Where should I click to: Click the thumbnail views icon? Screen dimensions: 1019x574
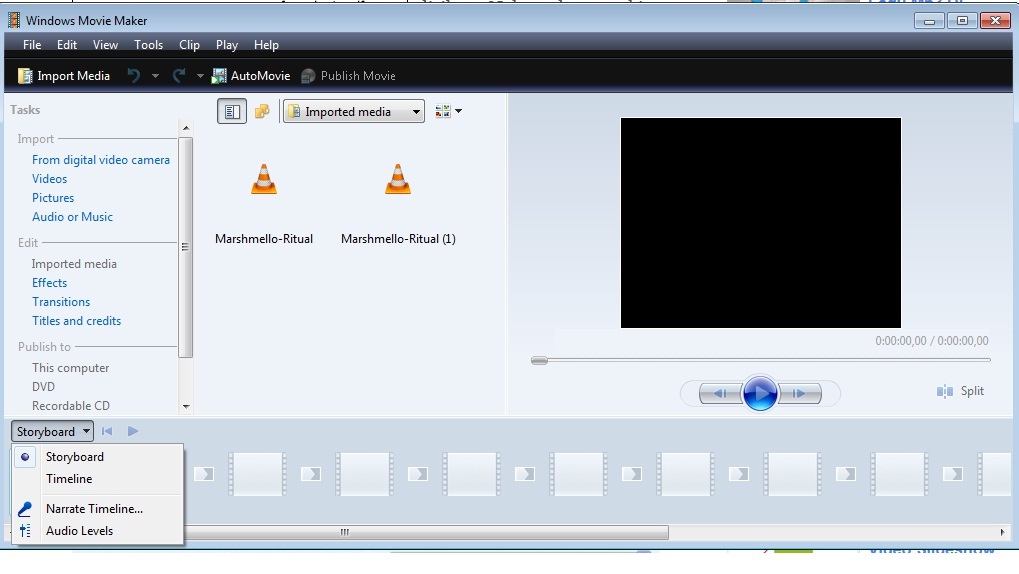[443, 111]
